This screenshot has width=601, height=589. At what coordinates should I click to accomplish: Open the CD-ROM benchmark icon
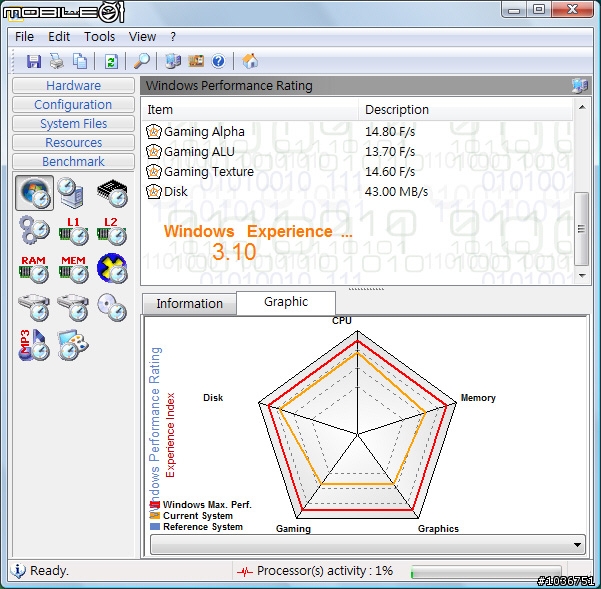112,307
